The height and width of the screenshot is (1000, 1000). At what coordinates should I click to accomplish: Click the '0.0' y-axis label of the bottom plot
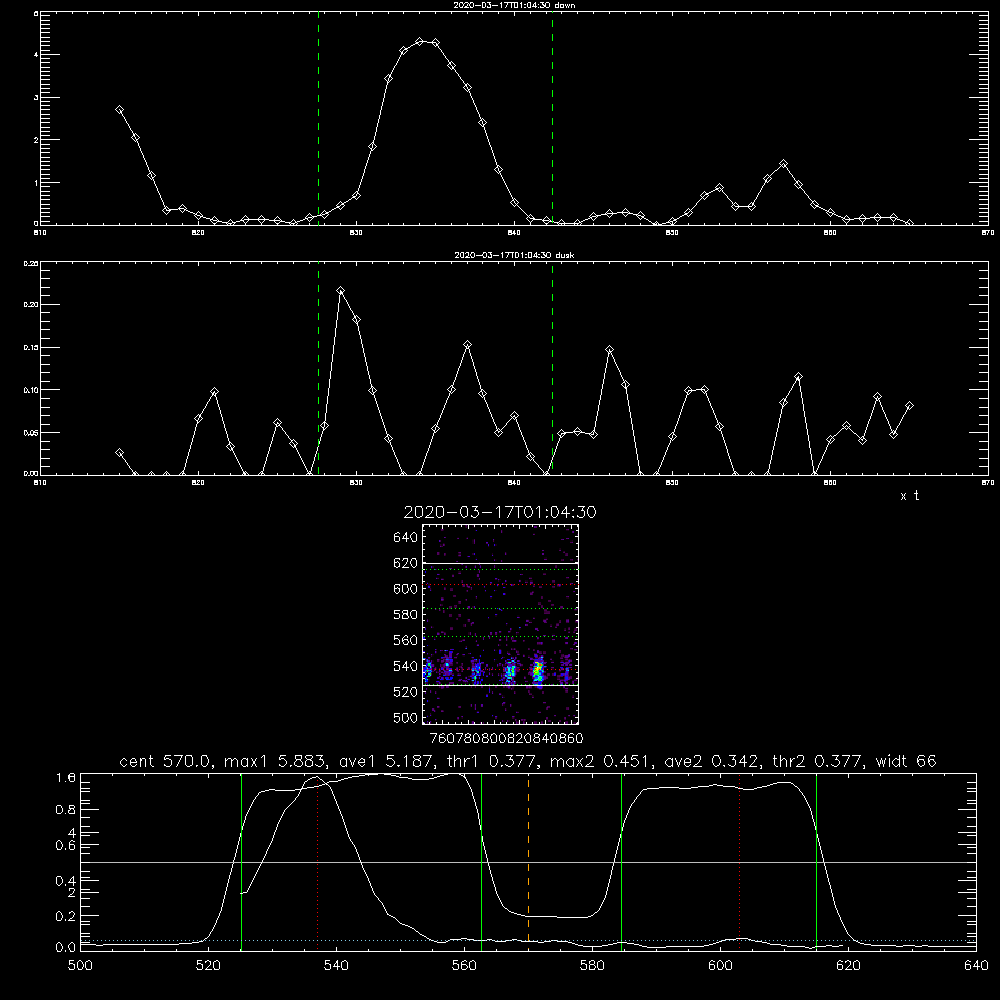coord(66,948)
